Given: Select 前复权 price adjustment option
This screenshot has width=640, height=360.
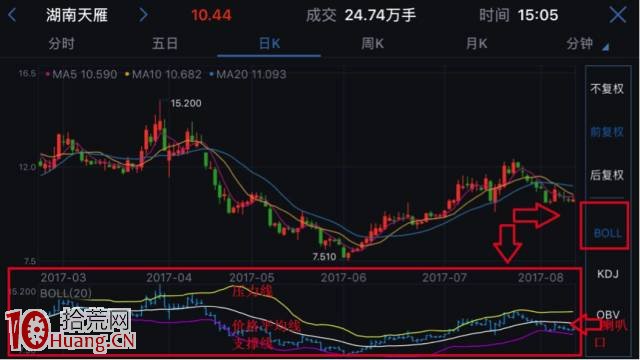Looking at the screenshot, I should tap(607, 132).
